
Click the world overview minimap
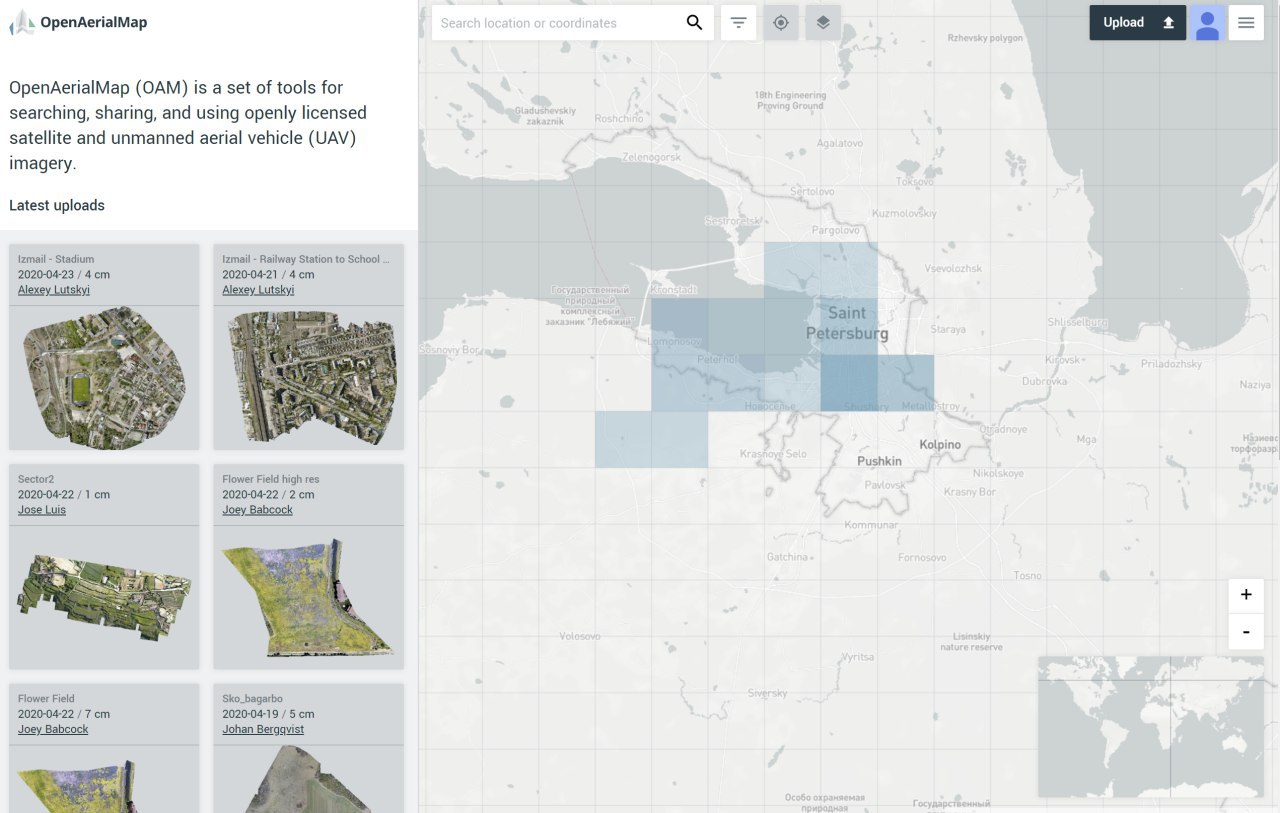click(1150, 726)
